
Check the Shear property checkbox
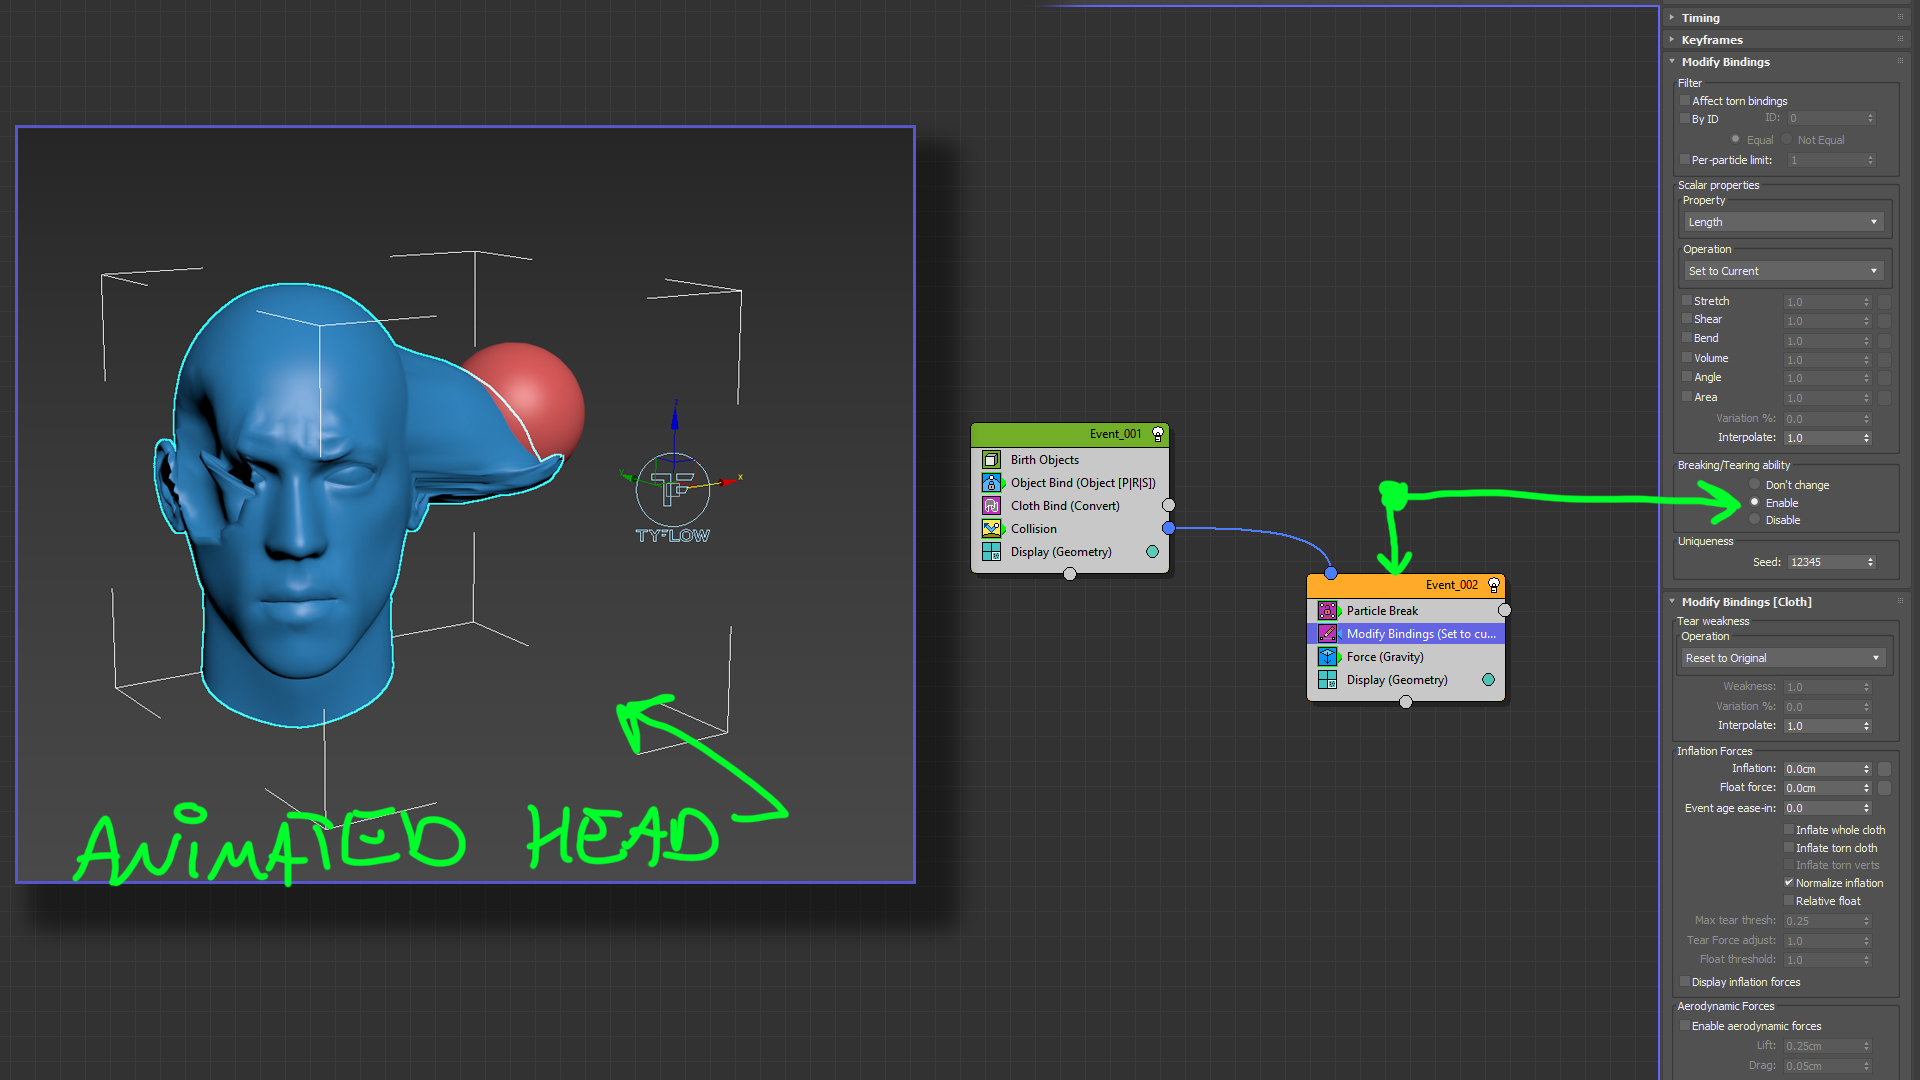1687,319
